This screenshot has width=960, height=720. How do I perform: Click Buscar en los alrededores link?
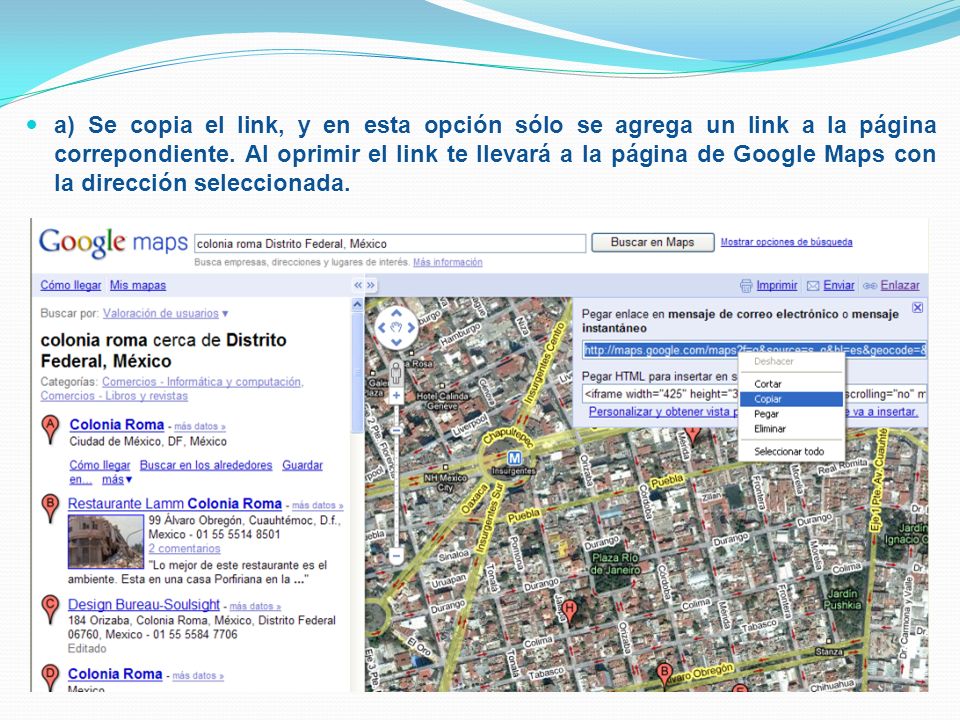click(x=206, y=465)
